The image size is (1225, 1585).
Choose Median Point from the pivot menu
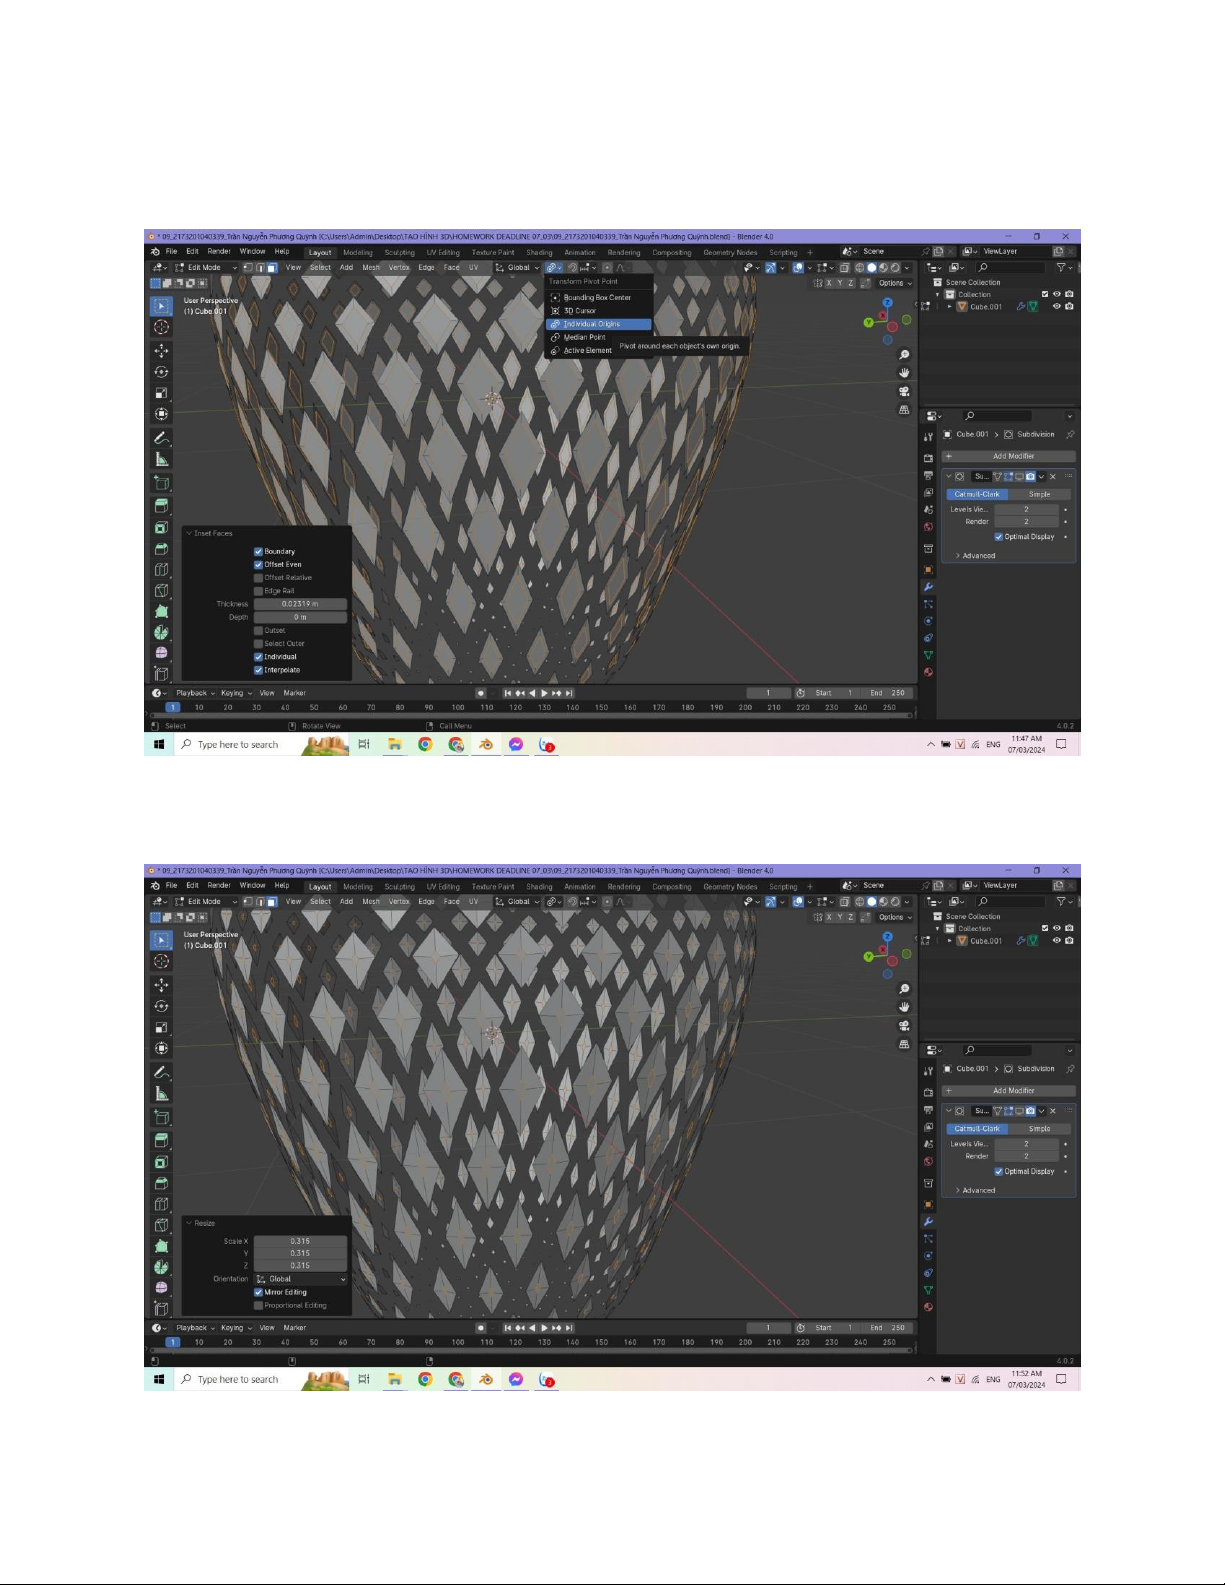coord(584,337)
